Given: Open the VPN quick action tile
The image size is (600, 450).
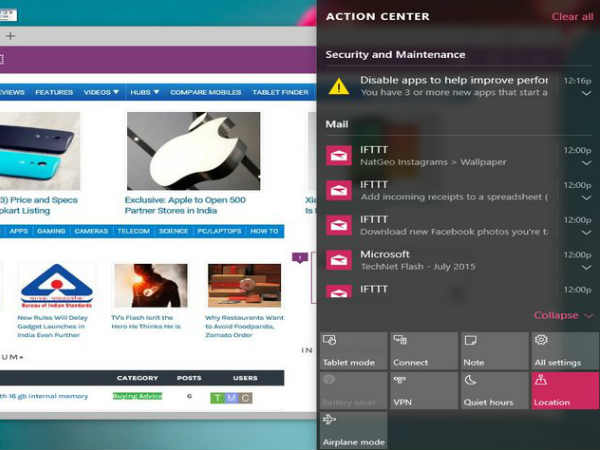Looking at the screenshot, I should pos(423,390).
